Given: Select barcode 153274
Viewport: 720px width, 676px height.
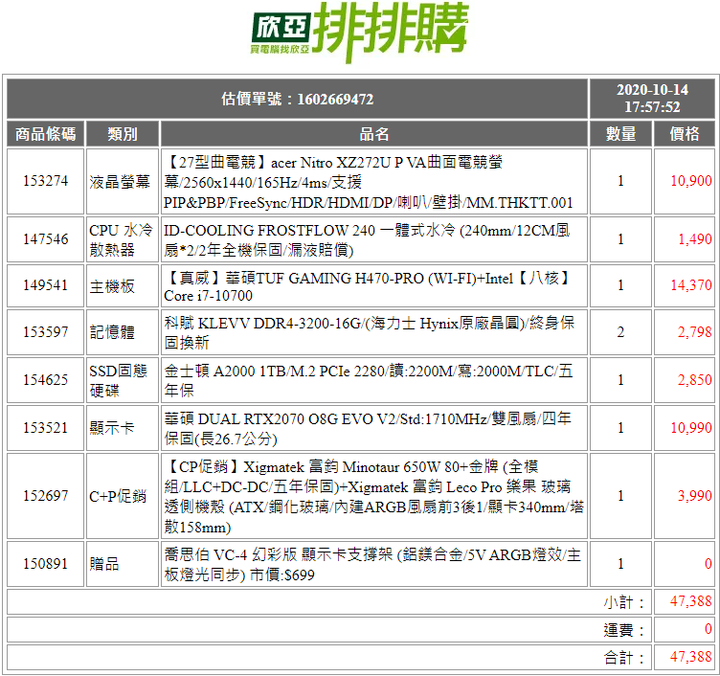Looking at the screenshot, I should click(x=45, y=181).
